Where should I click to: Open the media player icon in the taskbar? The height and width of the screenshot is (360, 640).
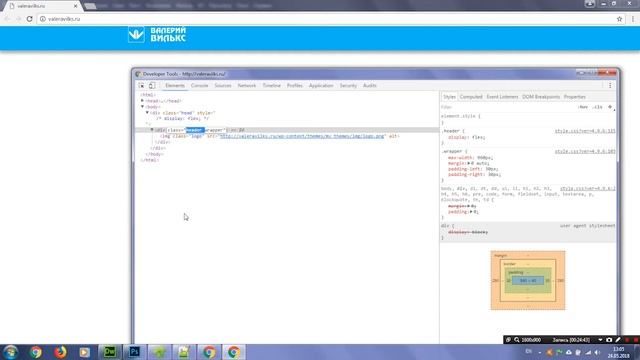pos(84,352)
